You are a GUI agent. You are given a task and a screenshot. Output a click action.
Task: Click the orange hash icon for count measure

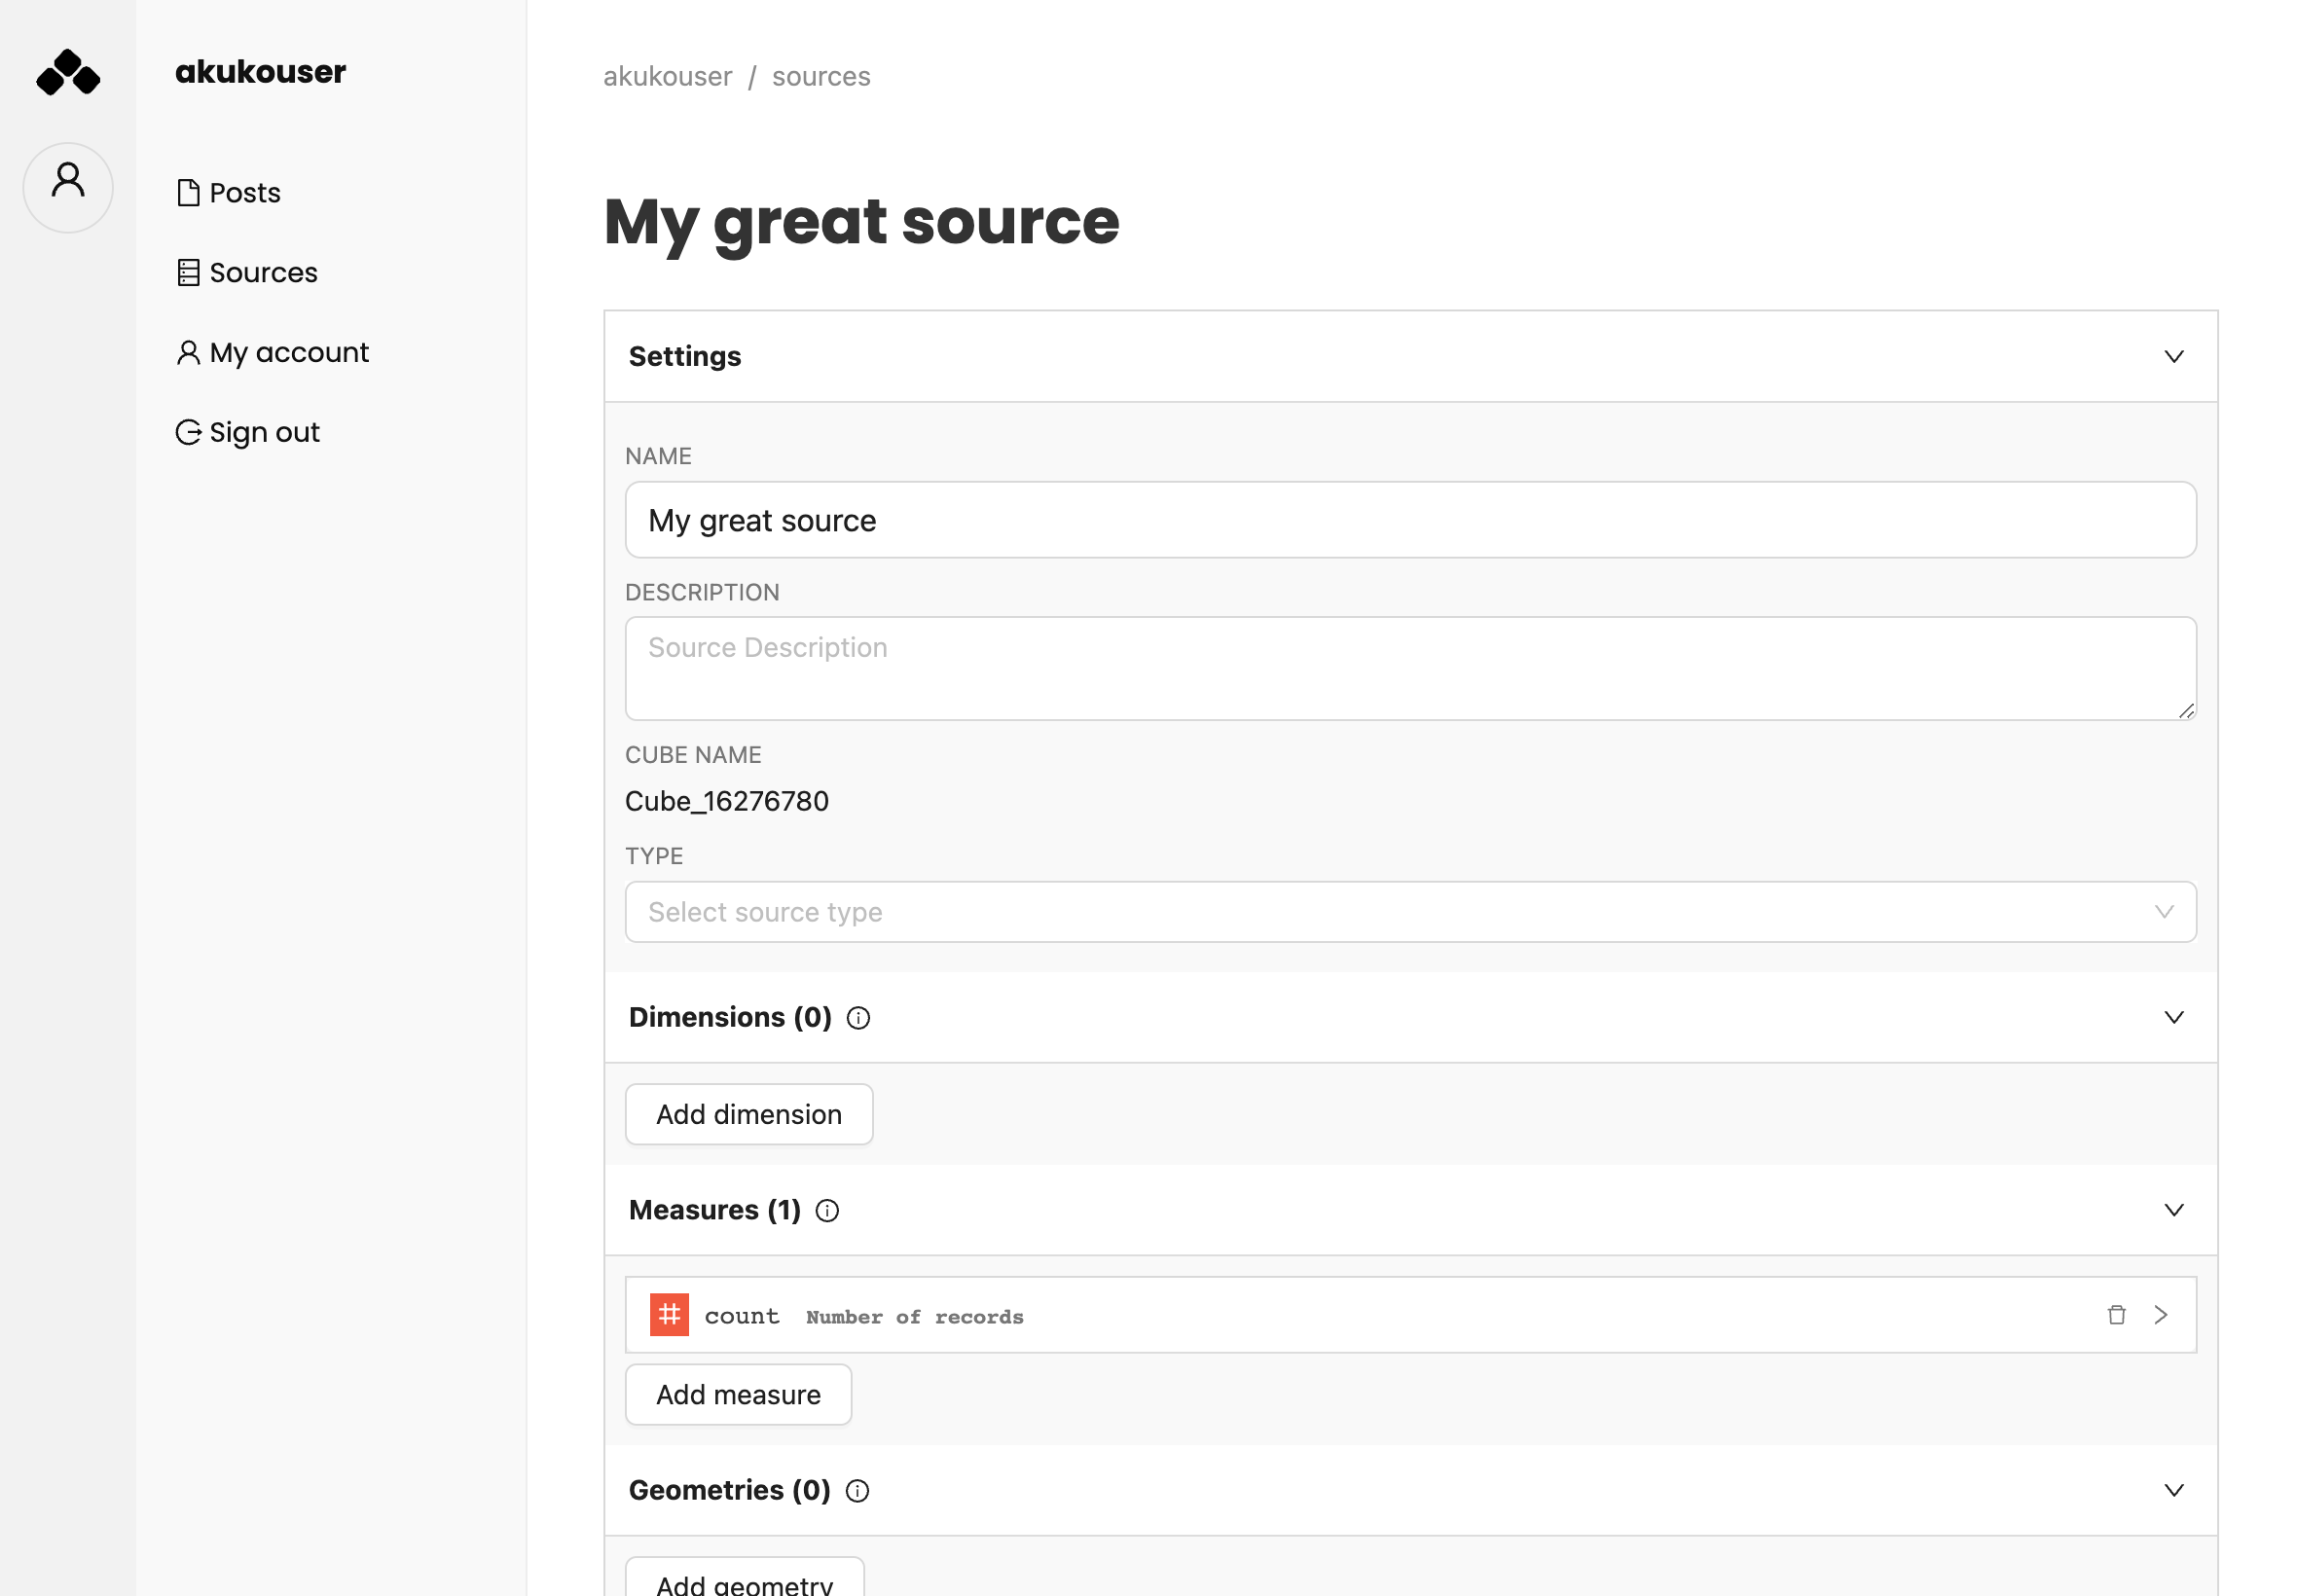(668, 1314)
